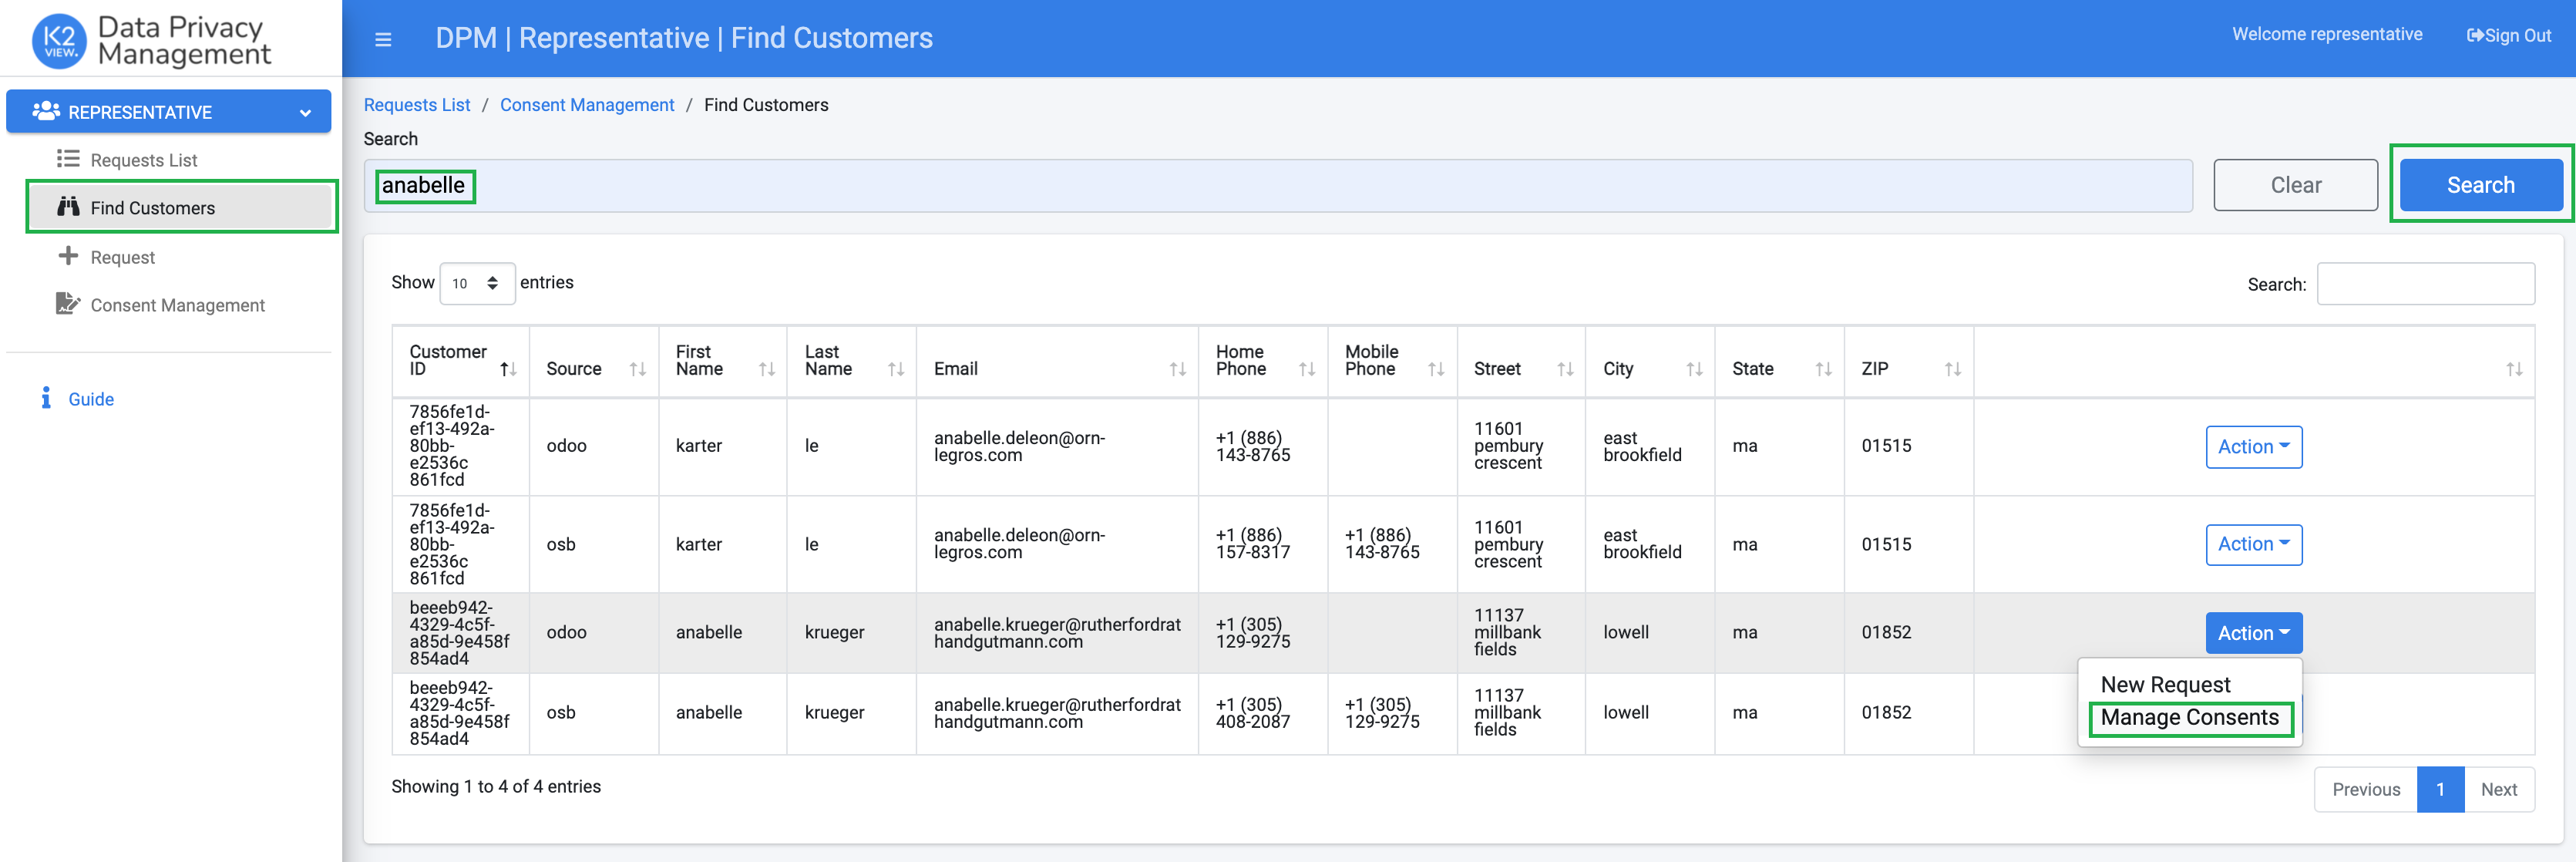The width and height of the screenshot is (2576, 862).
Task: Open Action dropdown for first odoo karter row
Action: (2253, 447)
